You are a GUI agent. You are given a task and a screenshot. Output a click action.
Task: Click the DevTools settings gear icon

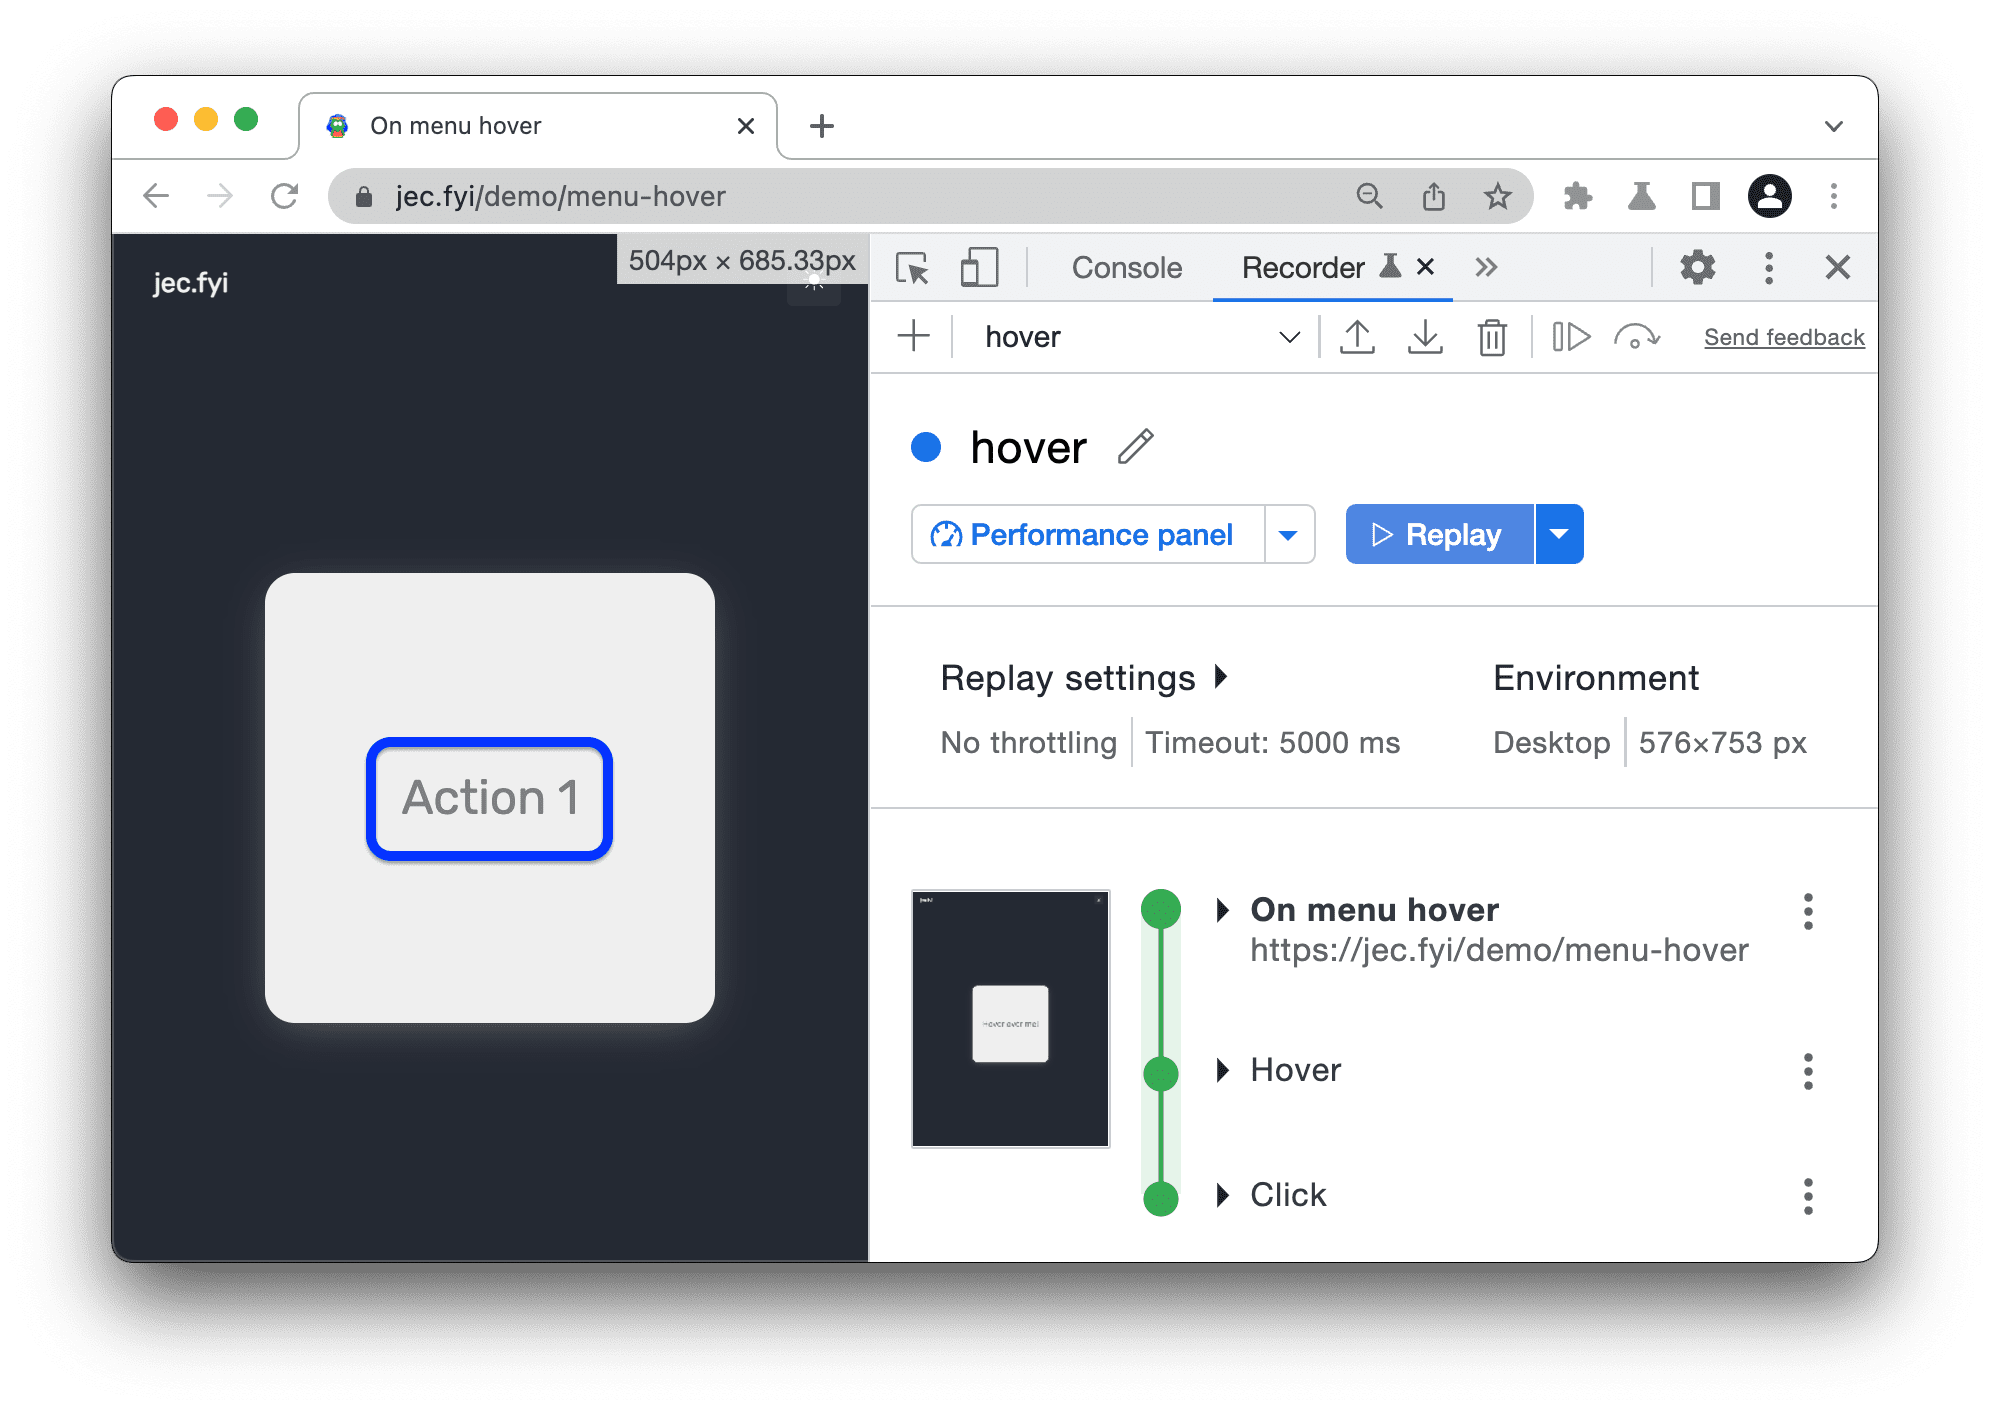click(x=1697, y=266)
